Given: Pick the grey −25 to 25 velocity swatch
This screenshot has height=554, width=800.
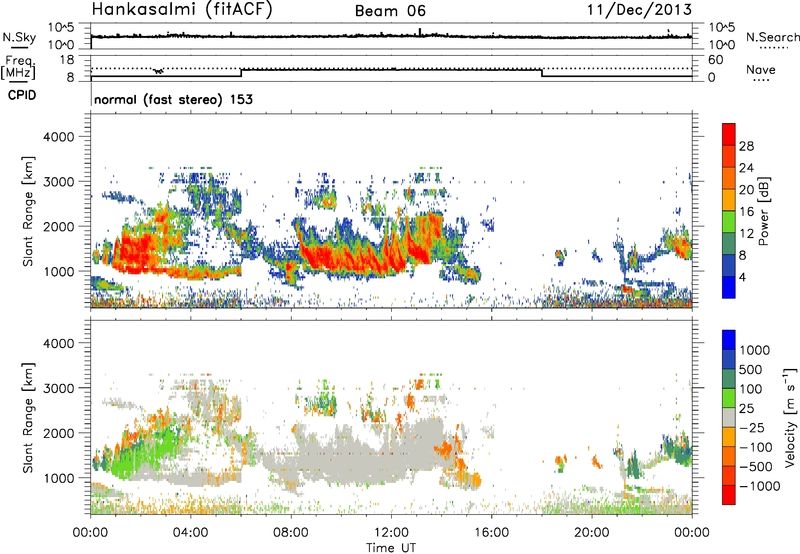Looking at the screenshot, I should click(729, 418).
